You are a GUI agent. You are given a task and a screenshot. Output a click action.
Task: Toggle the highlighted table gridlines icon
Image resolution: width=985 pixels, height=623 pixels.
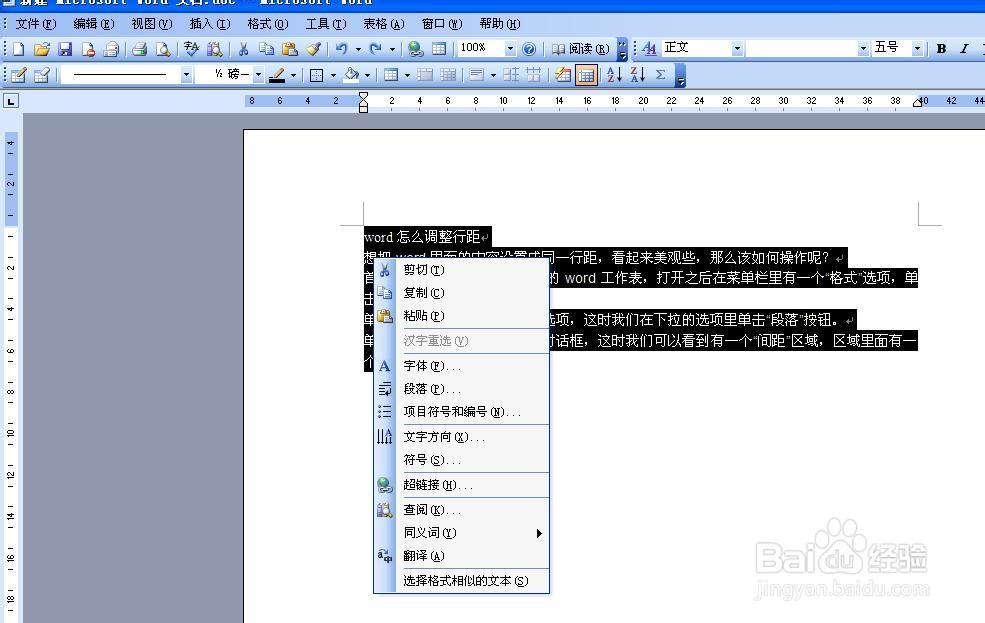[587, 74]
